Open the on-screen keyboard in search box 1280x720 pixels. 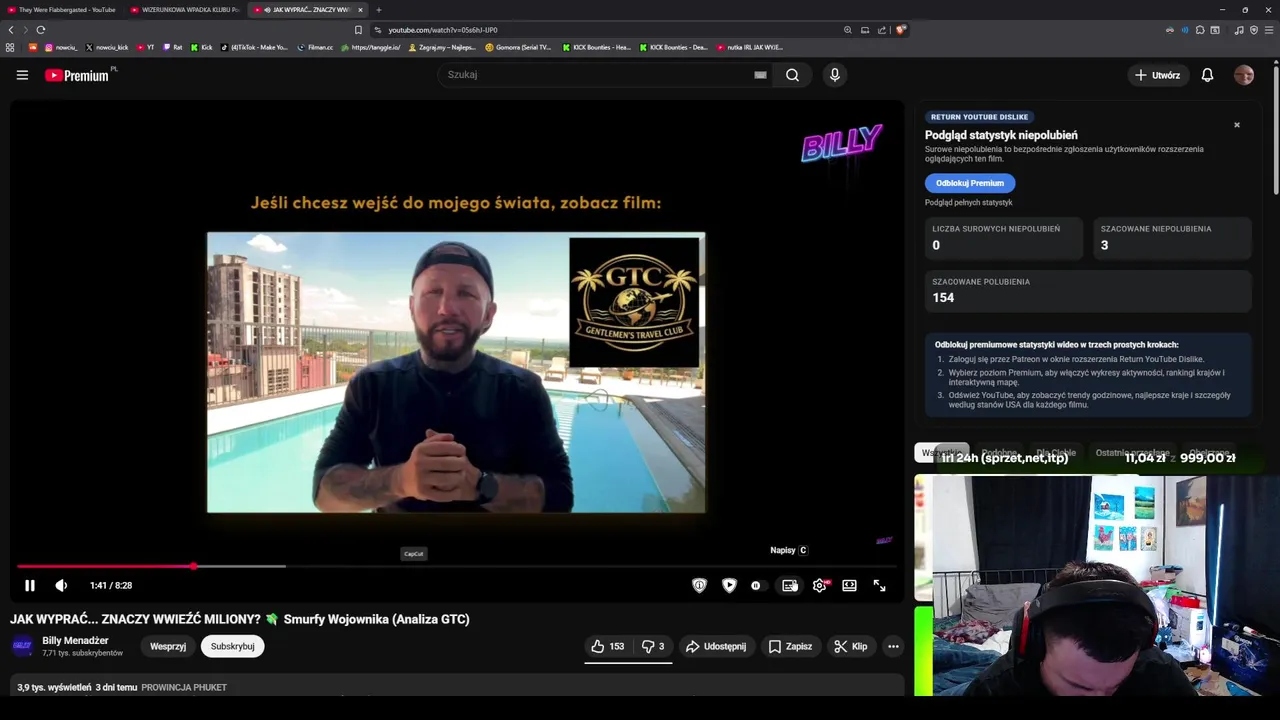coord(760,75)
